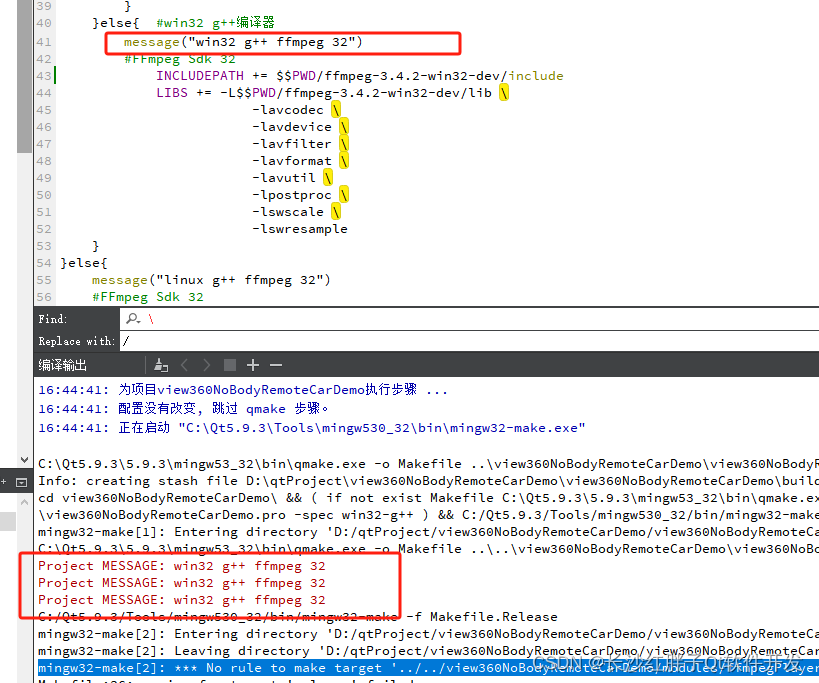
Task: Click line 41 message("win32 g++ ffmpeg 32")
Action: pyautogui.click(x=243, y=42)
